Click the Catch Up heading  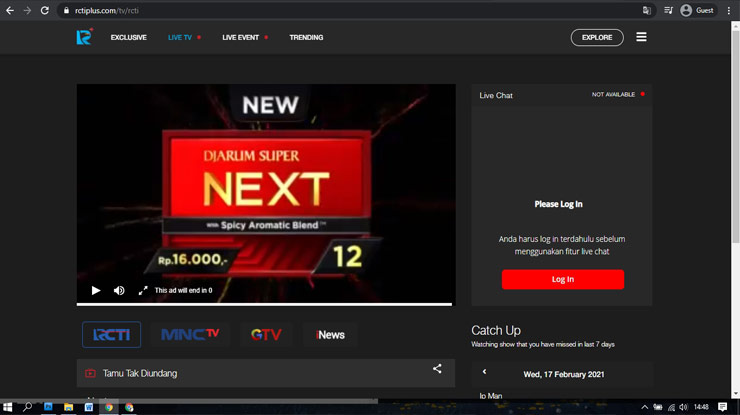point(496,330)
